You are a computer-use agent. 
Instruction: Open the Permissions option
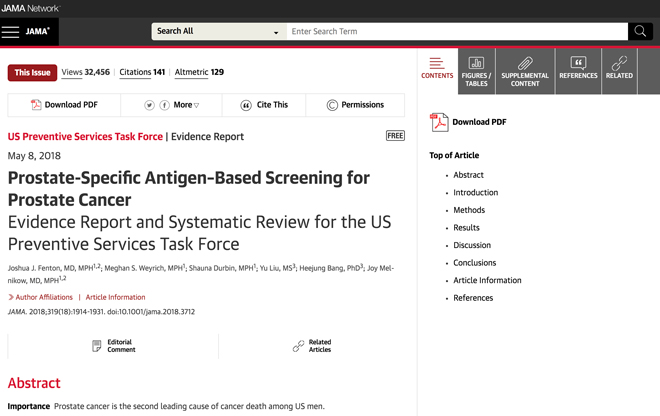pos(355,105)
